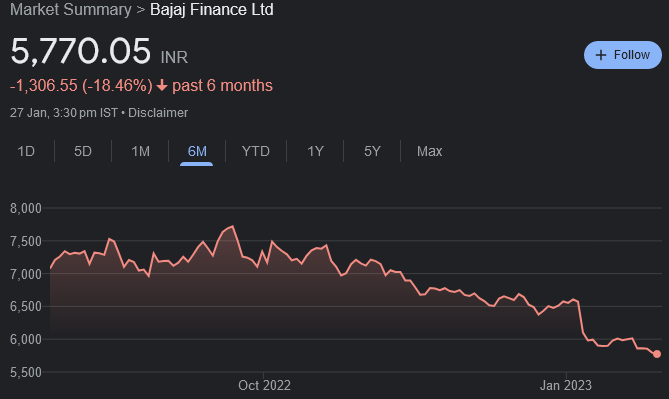Click the Bajaj Finance Ltd title
The height and width of the screenshot is (399, 669).
[212, 9]
